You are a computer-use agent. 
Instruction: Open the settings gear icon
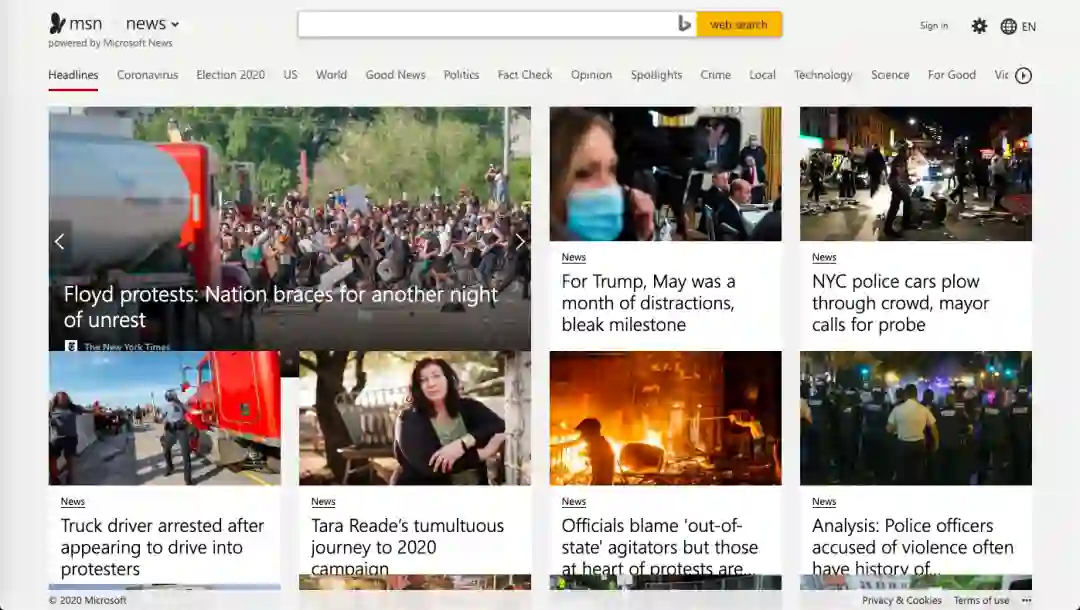979,26
